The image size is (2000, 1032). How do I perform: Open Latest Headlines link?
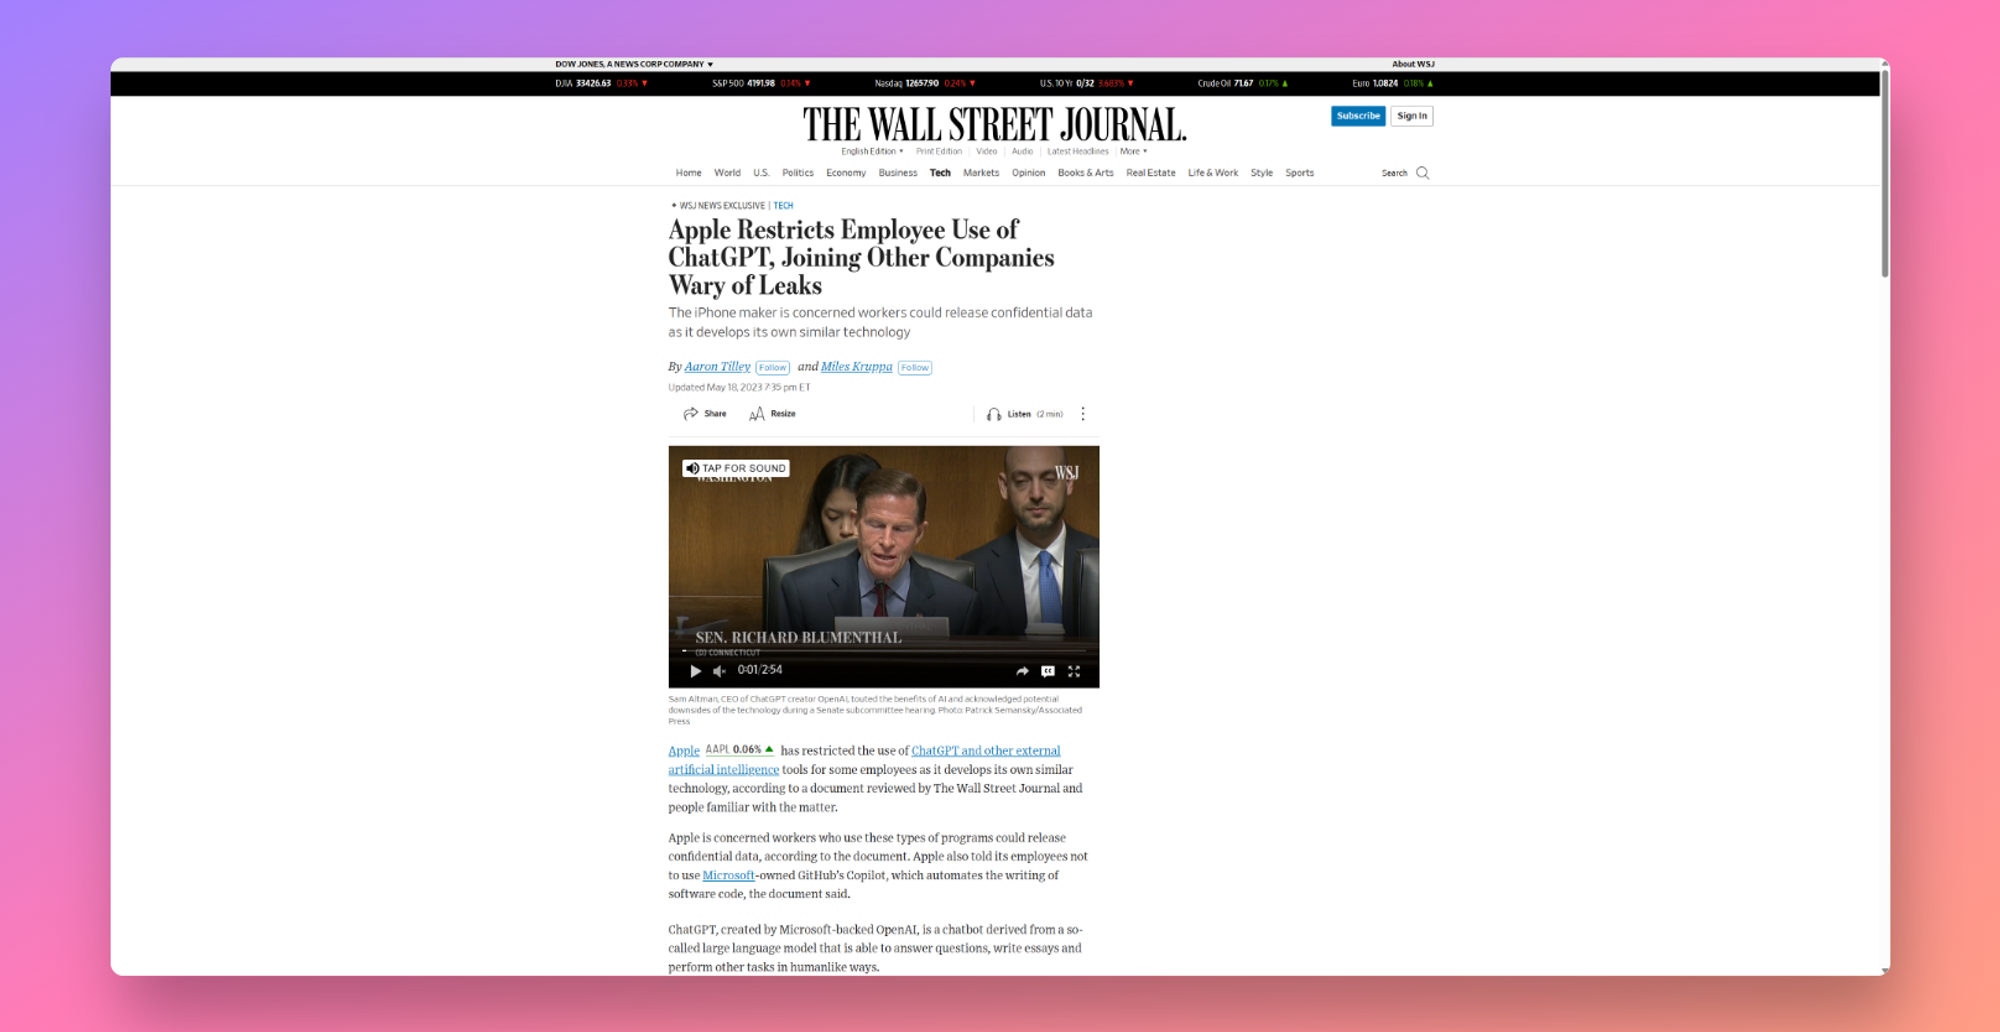pyautogui.click(x=1077, y=152)
